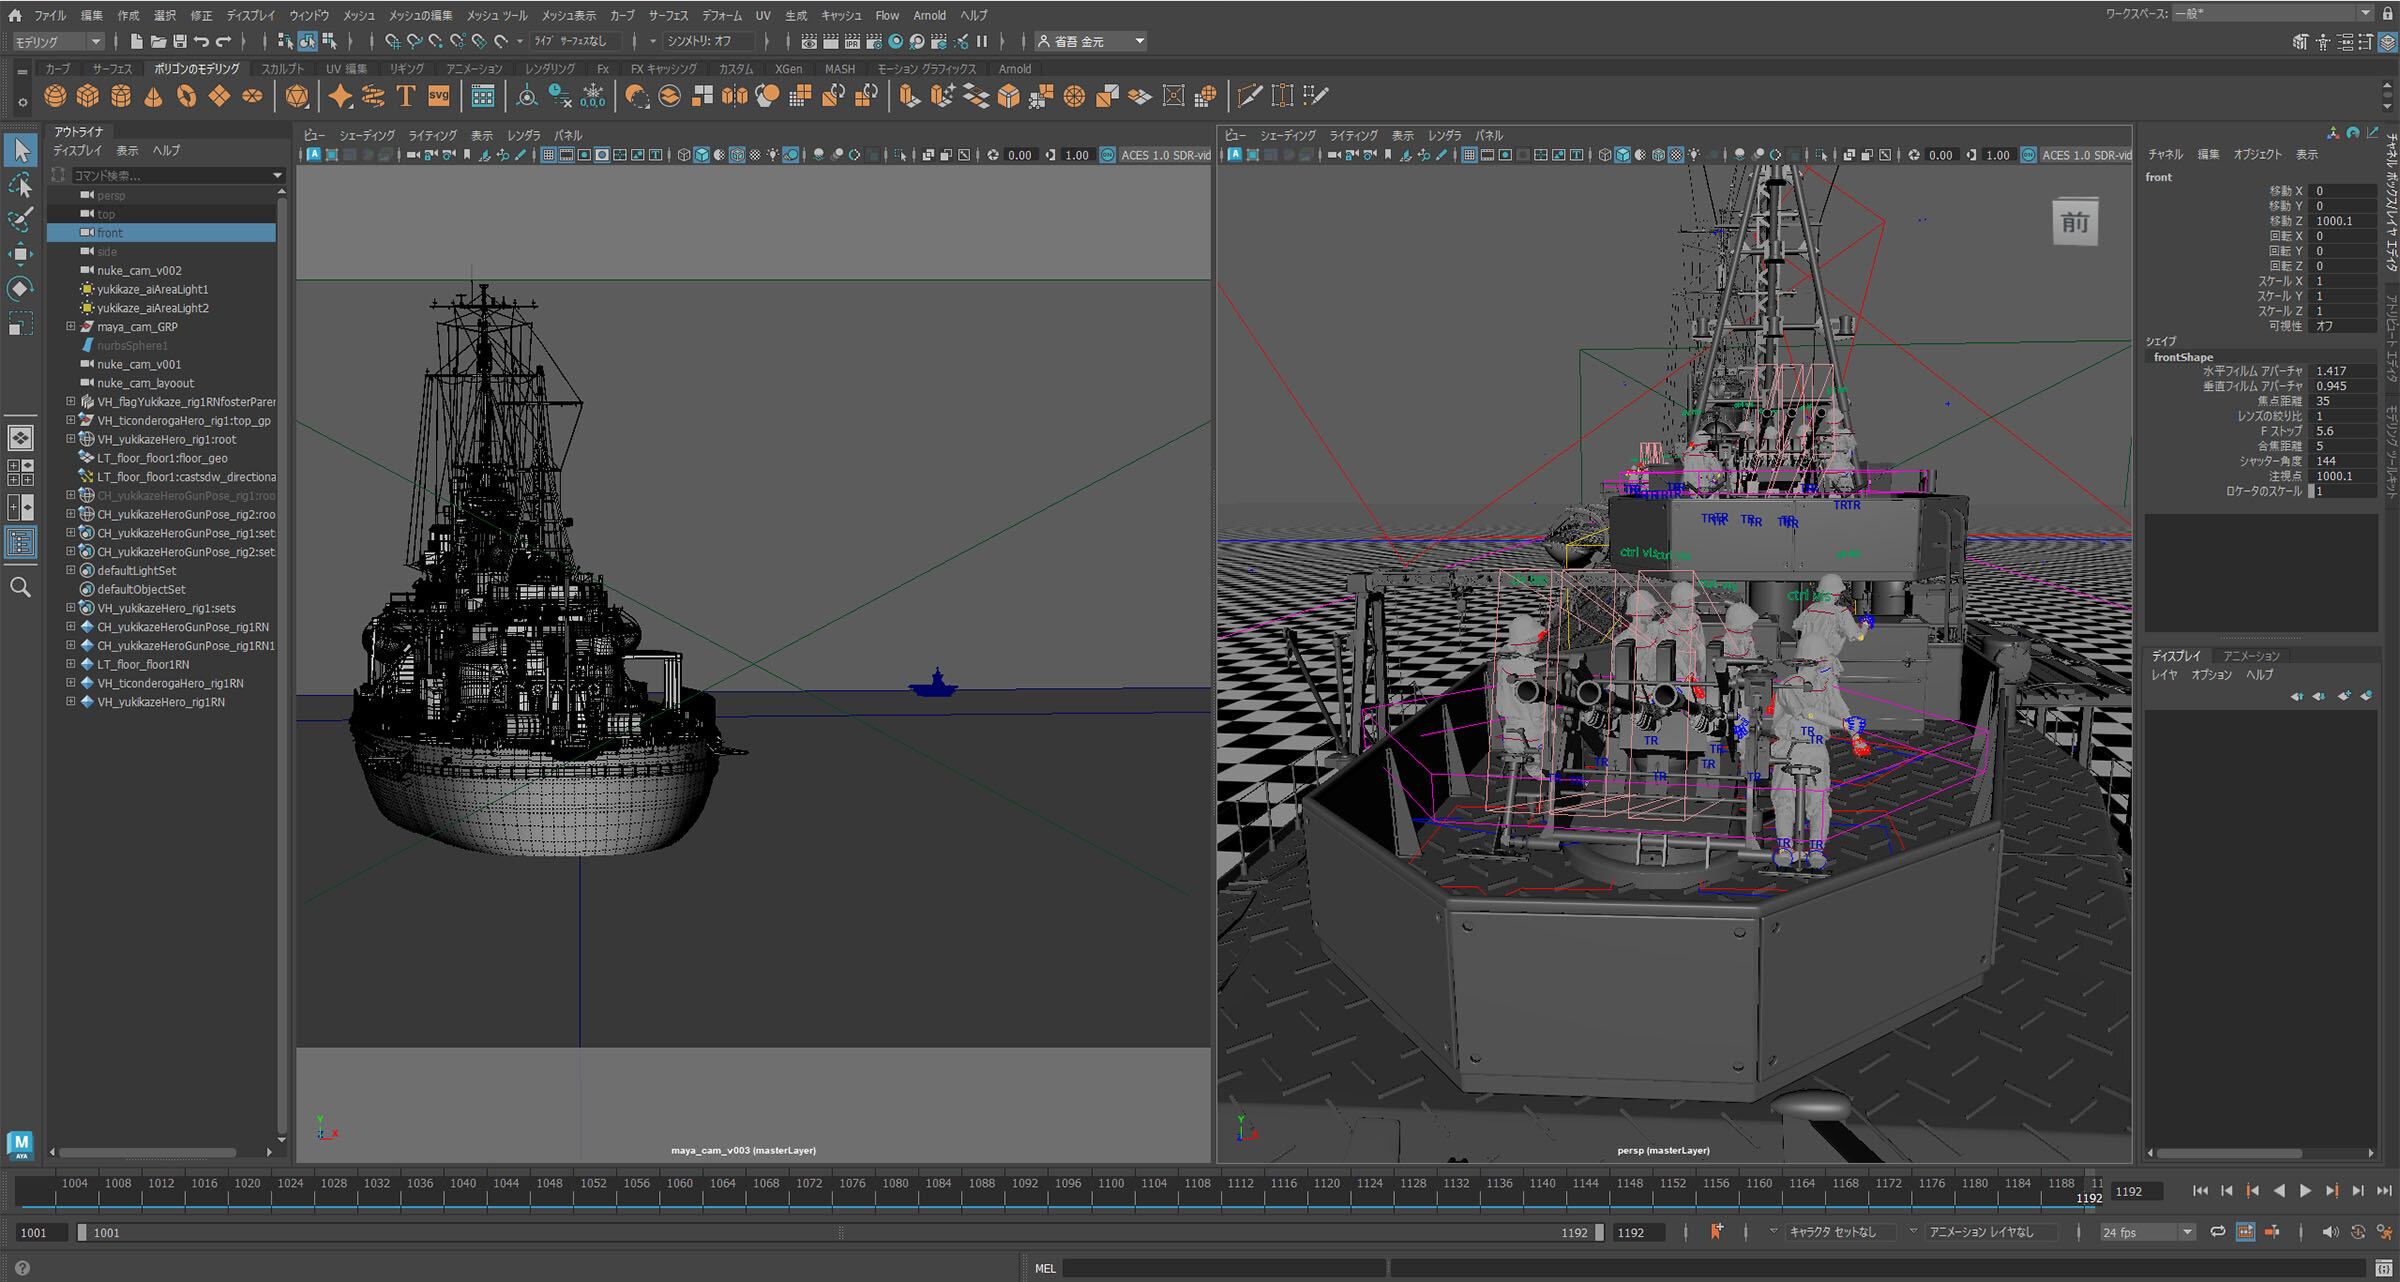This screenshot has width=2400, height=1282.
Task: Toggle playback looping mode
Action: click(x=2217, y=1232)
